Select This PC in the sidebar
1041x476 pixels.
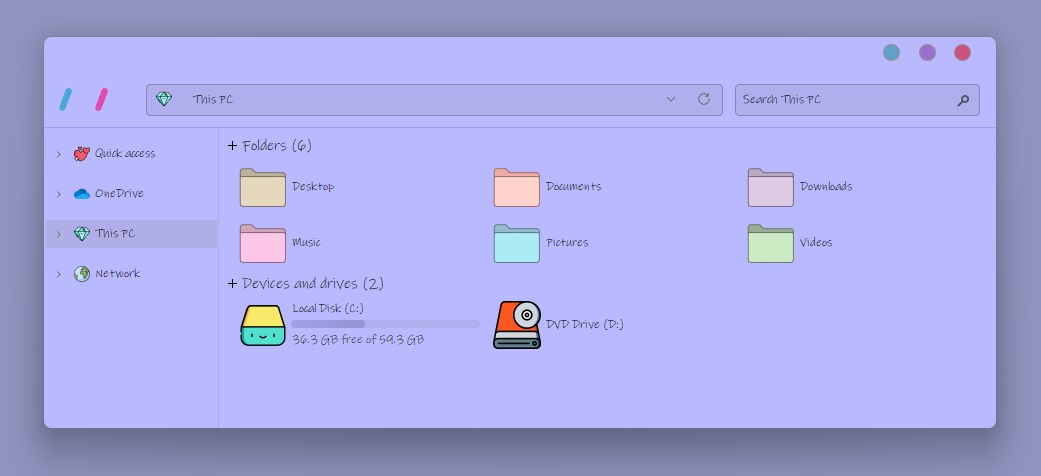[x=114, y=234]
